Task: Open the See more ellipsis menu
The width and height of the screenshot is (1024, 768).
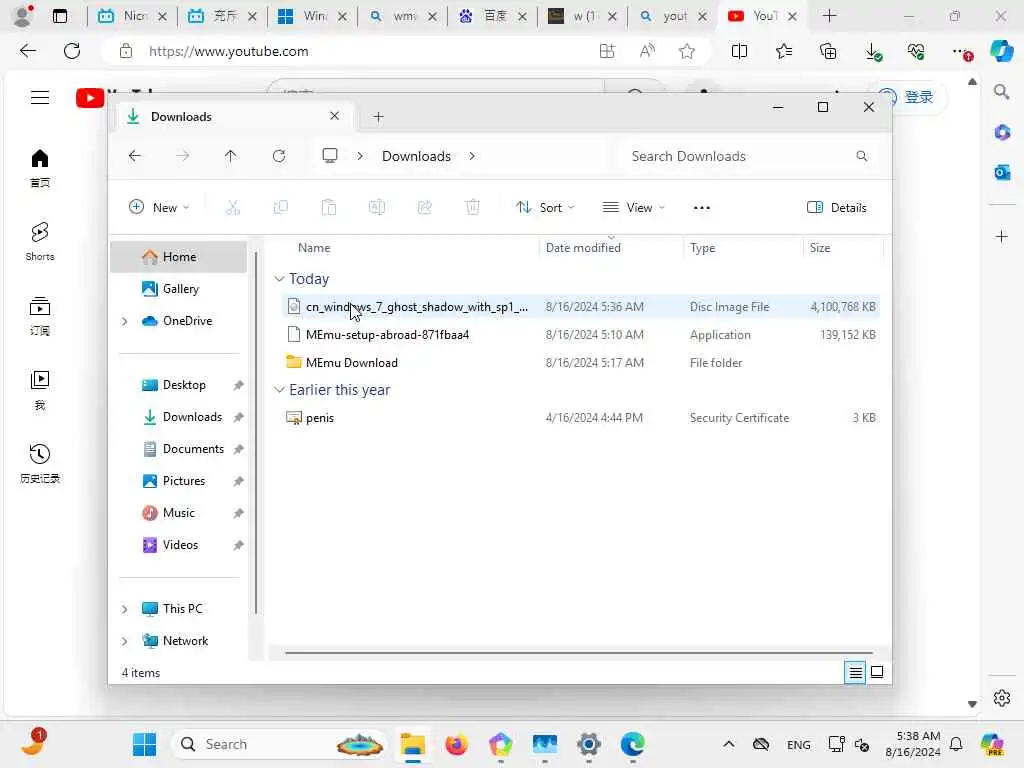Action: pos(701,208)
